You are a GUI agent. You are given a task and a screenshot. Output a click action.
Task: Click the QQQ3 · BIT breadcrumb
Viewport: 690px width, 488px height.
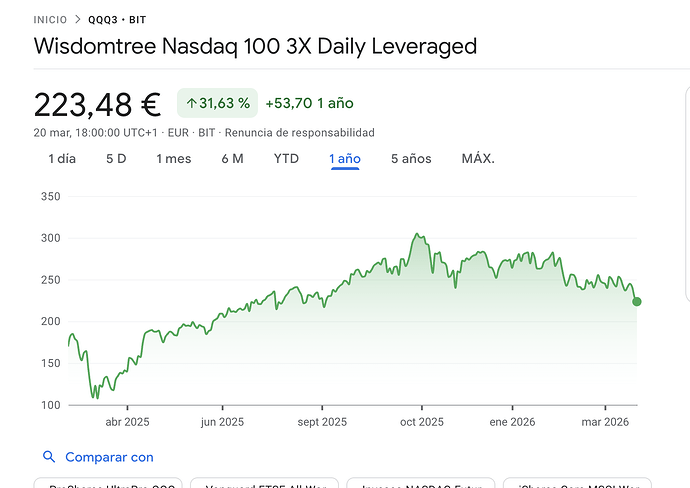117,20
